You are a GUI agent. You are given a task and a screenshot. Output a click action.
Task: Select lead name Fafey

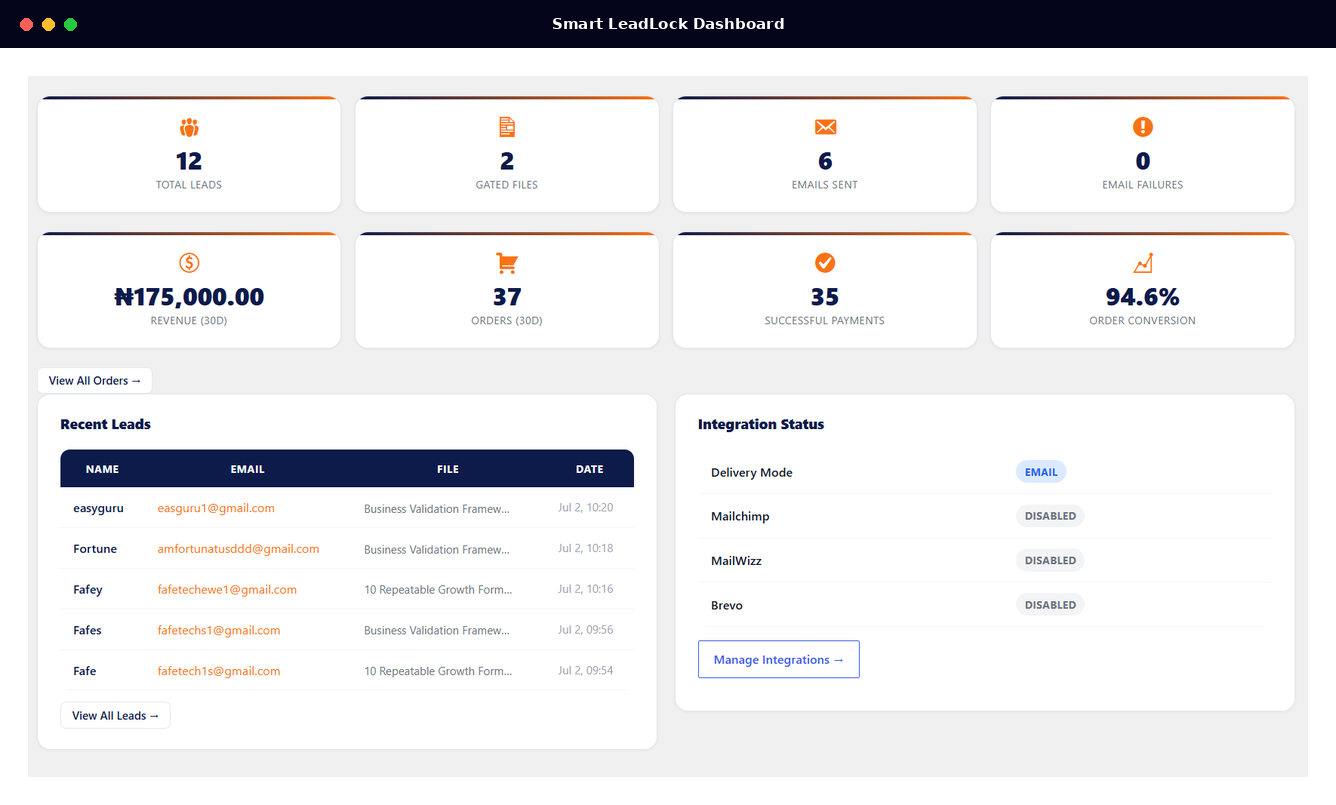click(88, 590)
